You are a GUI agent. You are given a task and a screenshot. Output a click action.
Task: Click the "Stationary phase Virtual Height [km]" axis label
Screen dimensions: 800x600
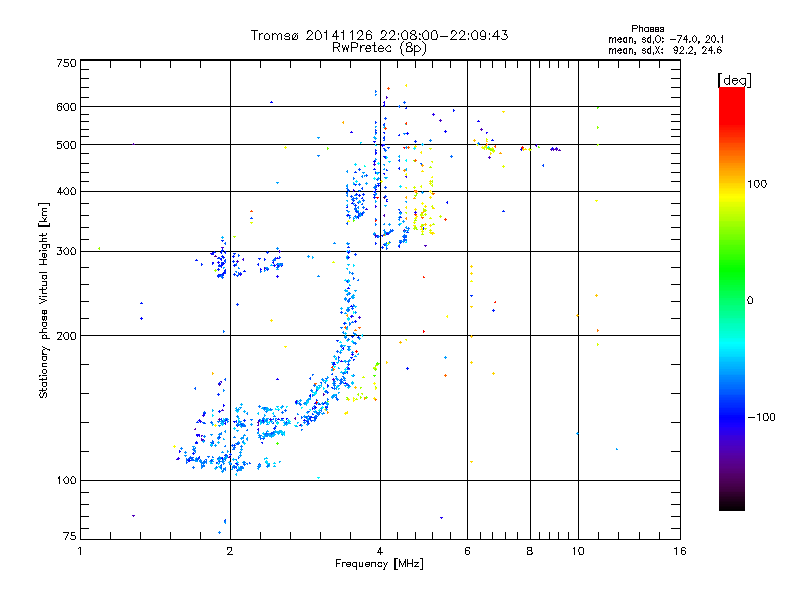tap(44, 300)
